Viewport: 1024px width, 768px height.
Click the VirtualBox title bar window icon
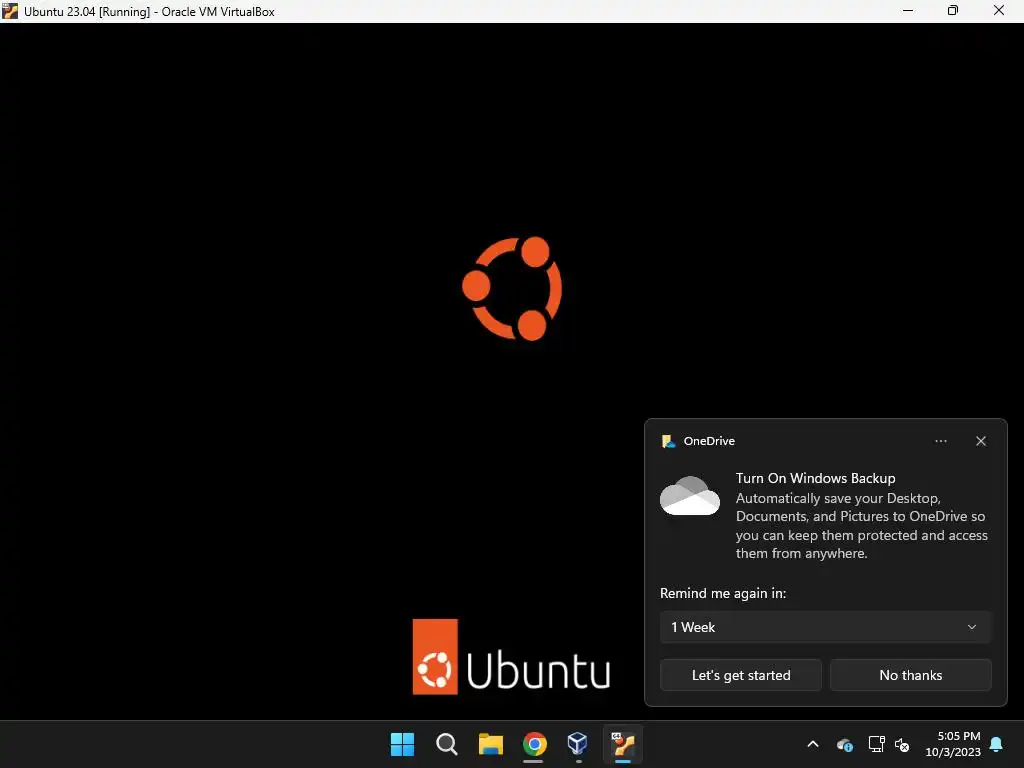10,11
